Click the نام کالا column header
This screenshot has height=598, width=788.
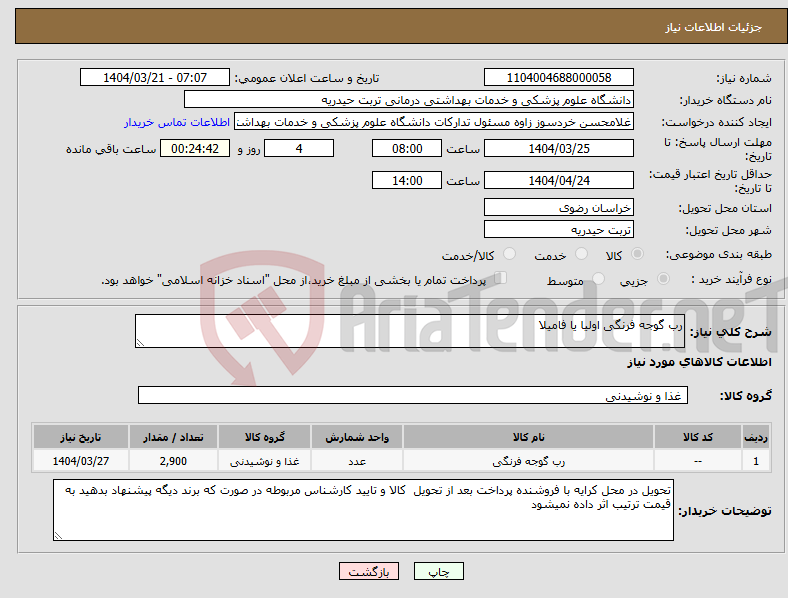coord(528,437)
